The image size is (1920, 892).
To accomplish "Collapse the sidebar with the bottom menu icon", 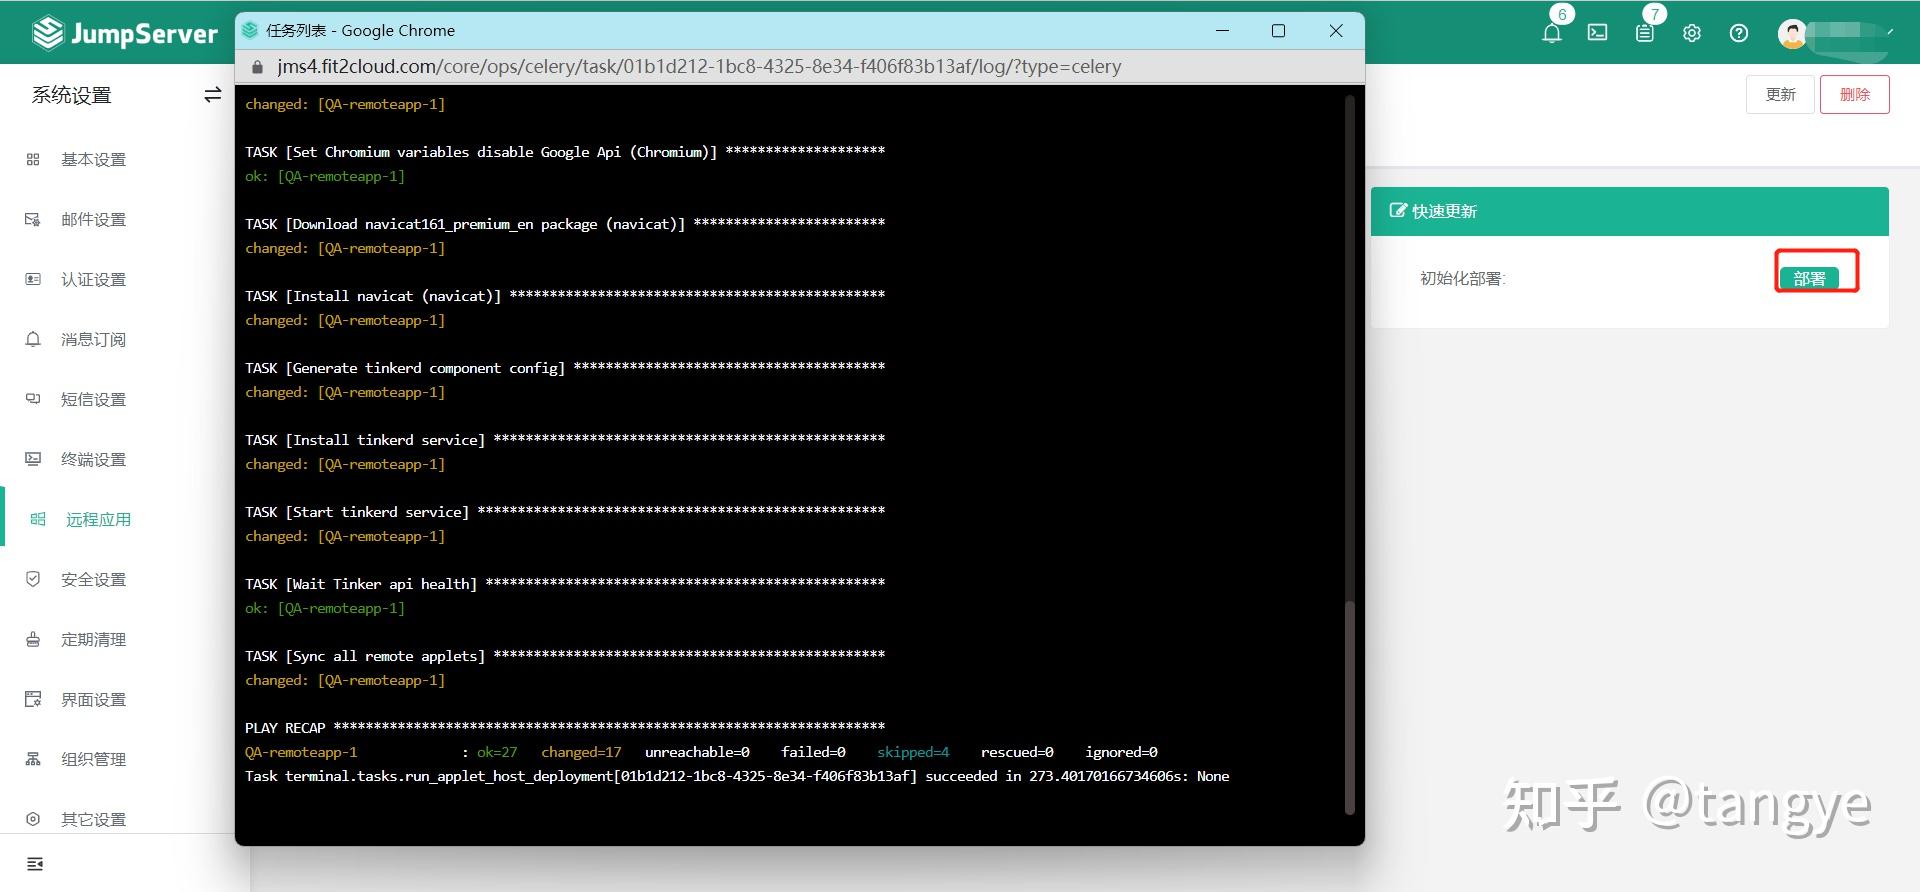I will pyautogui.click(x=35, y=864).
